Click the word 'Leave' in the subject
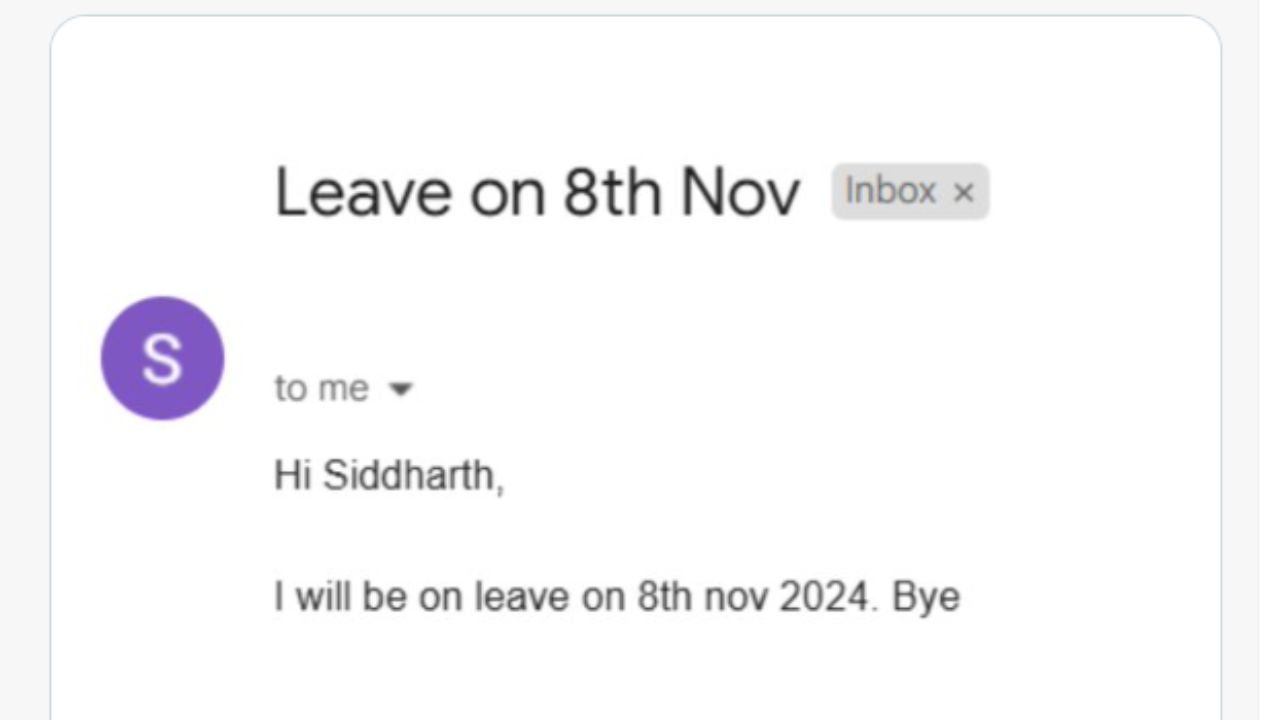The height and width of the screenshot is (720, 1280). 363,192
